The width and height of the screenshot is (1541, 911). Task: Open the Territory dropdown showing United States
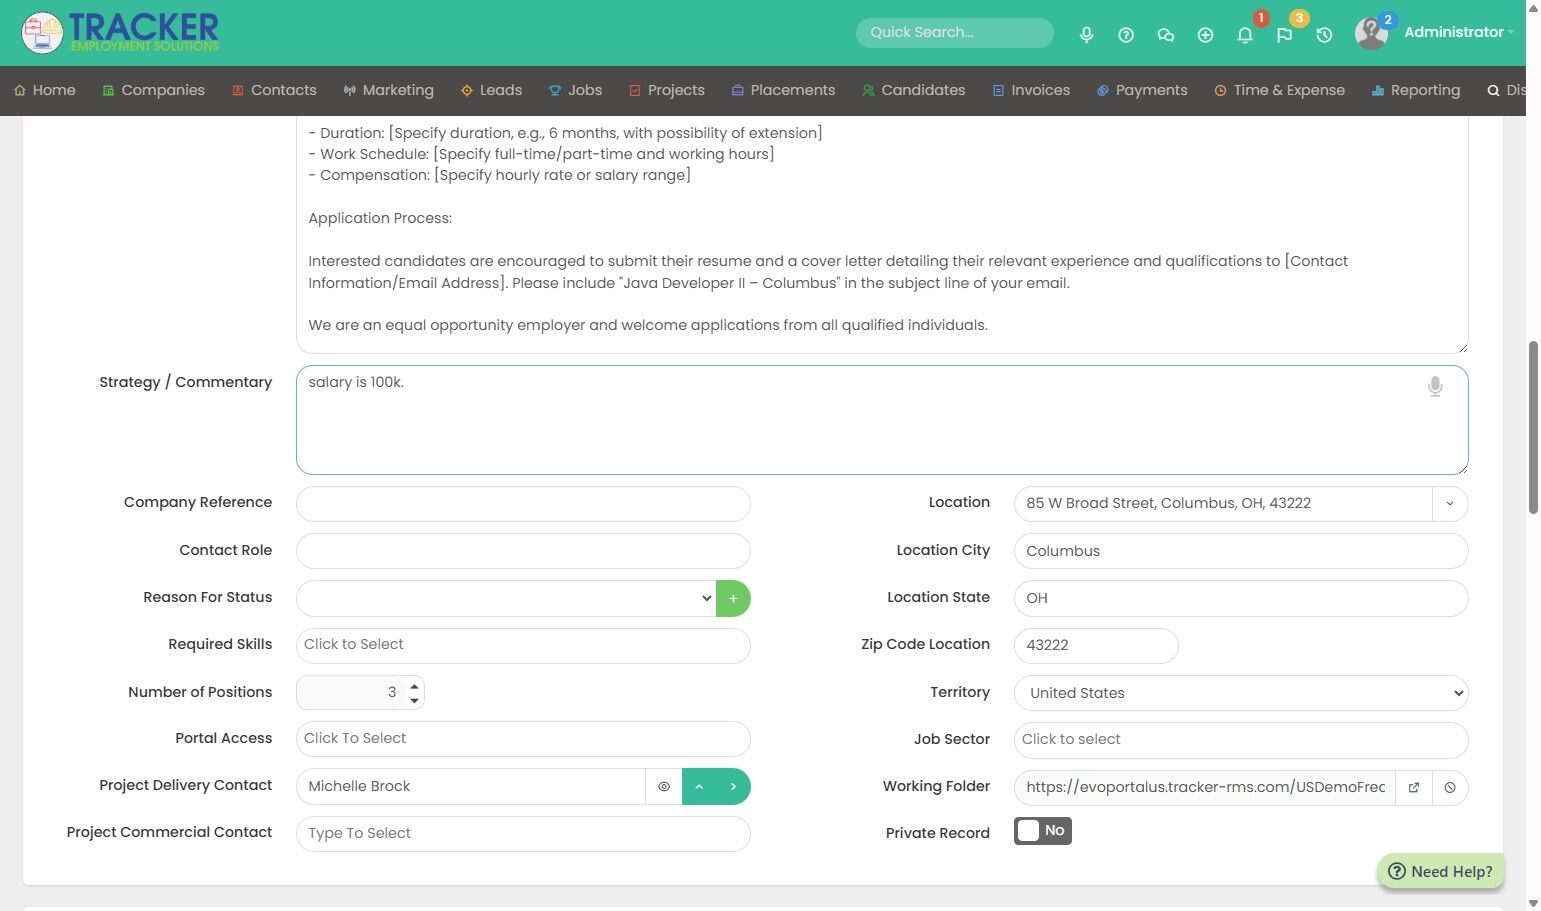1241,693
